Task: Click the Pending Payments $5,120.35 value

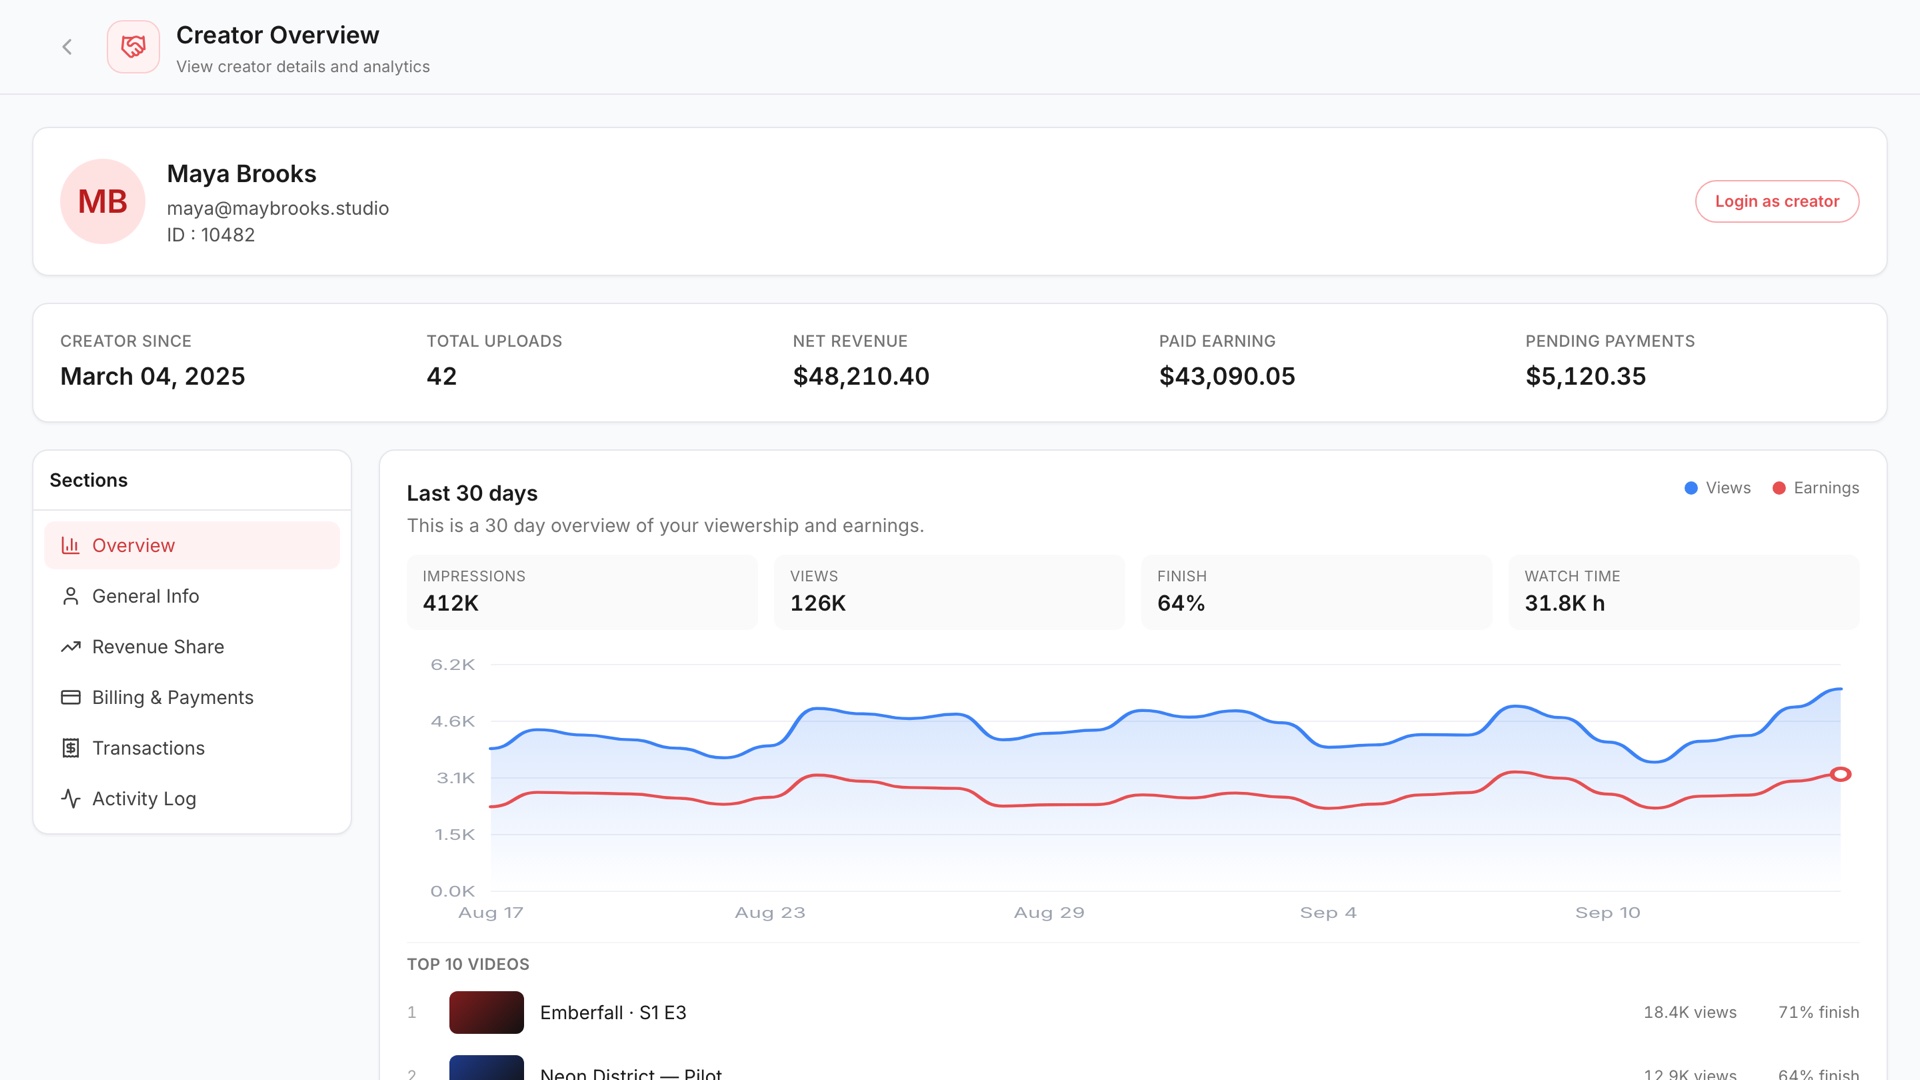Action: [1586, 376]
